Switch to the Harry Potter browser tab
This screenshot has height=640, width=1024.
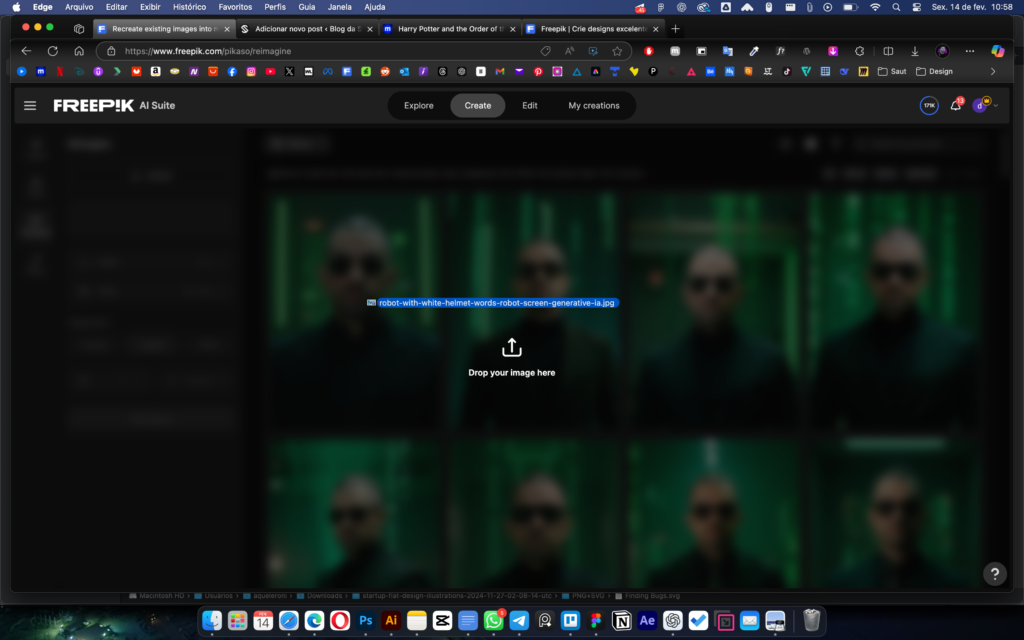tap(449, 29)
